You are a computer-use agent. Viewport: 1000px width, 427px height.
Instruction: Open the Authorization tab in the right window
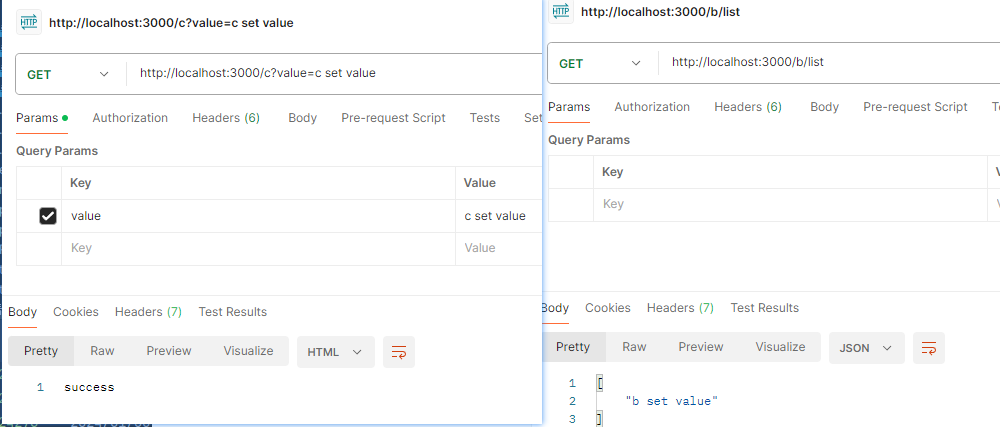652,107
